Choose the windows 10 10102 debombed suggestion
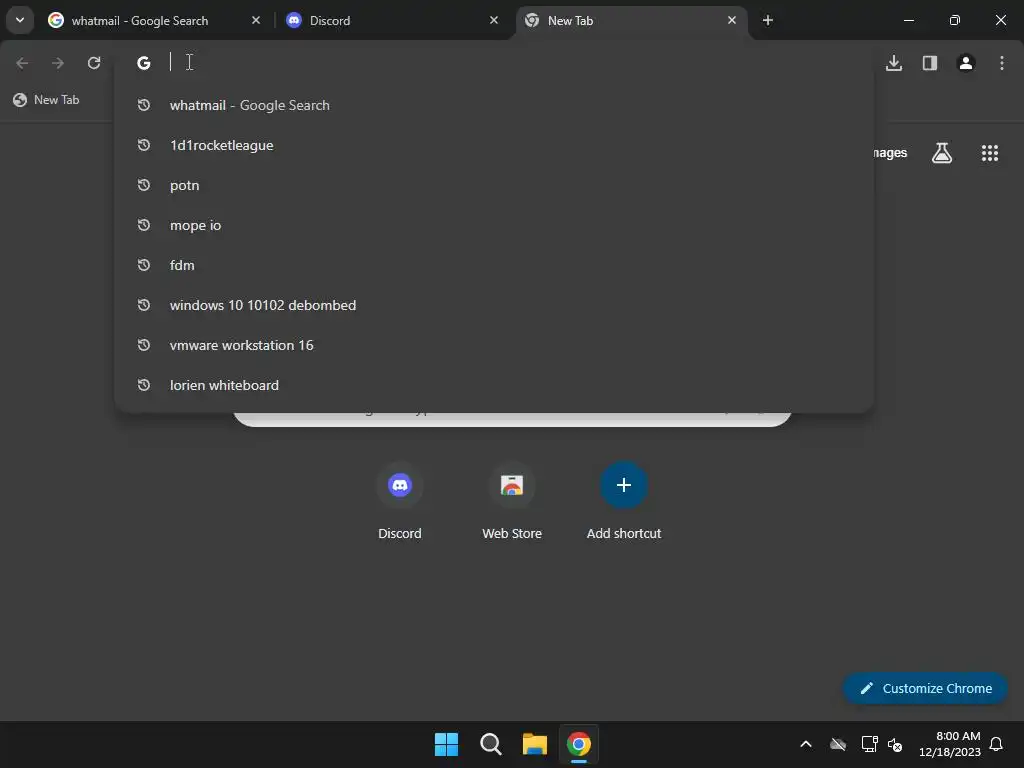 [x=494, y=305]
